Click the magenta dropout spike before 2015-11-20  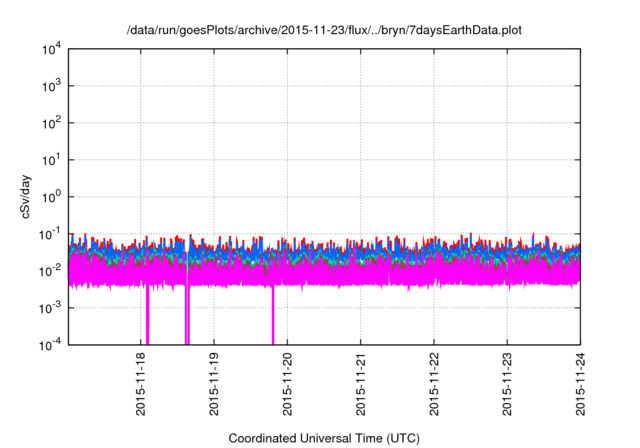click(x=273, y=314)
